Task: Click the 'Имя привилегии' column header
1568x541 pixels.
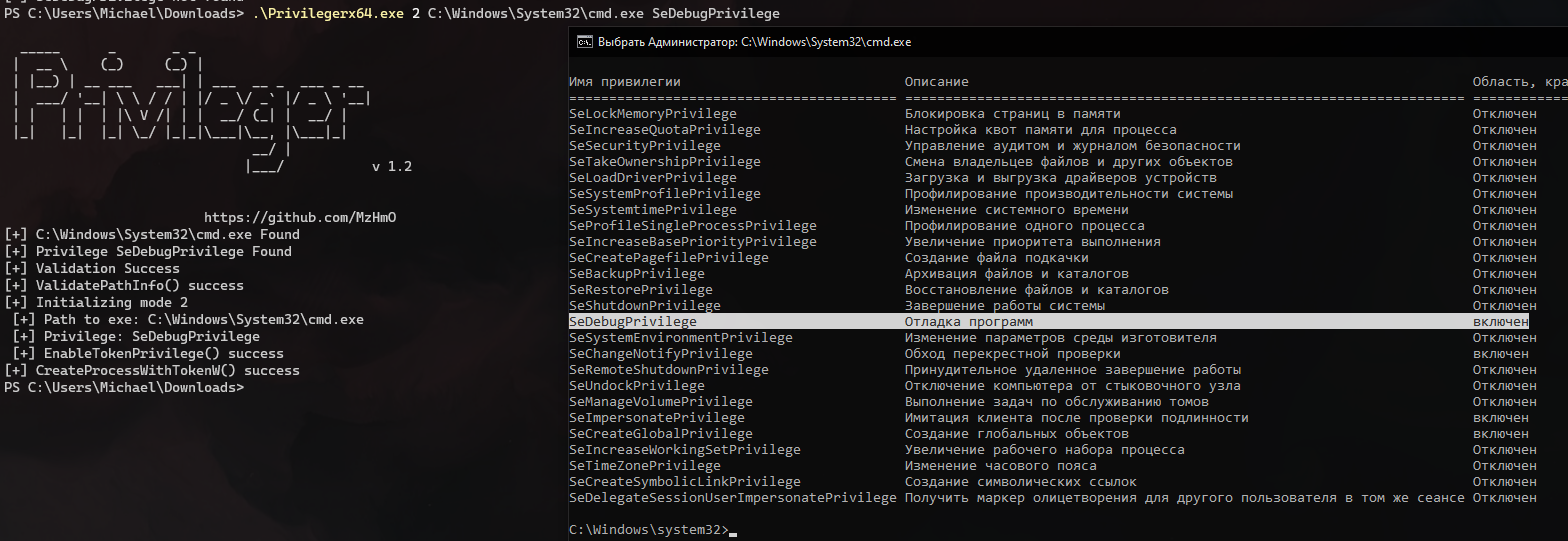Action: pos(625,82)
